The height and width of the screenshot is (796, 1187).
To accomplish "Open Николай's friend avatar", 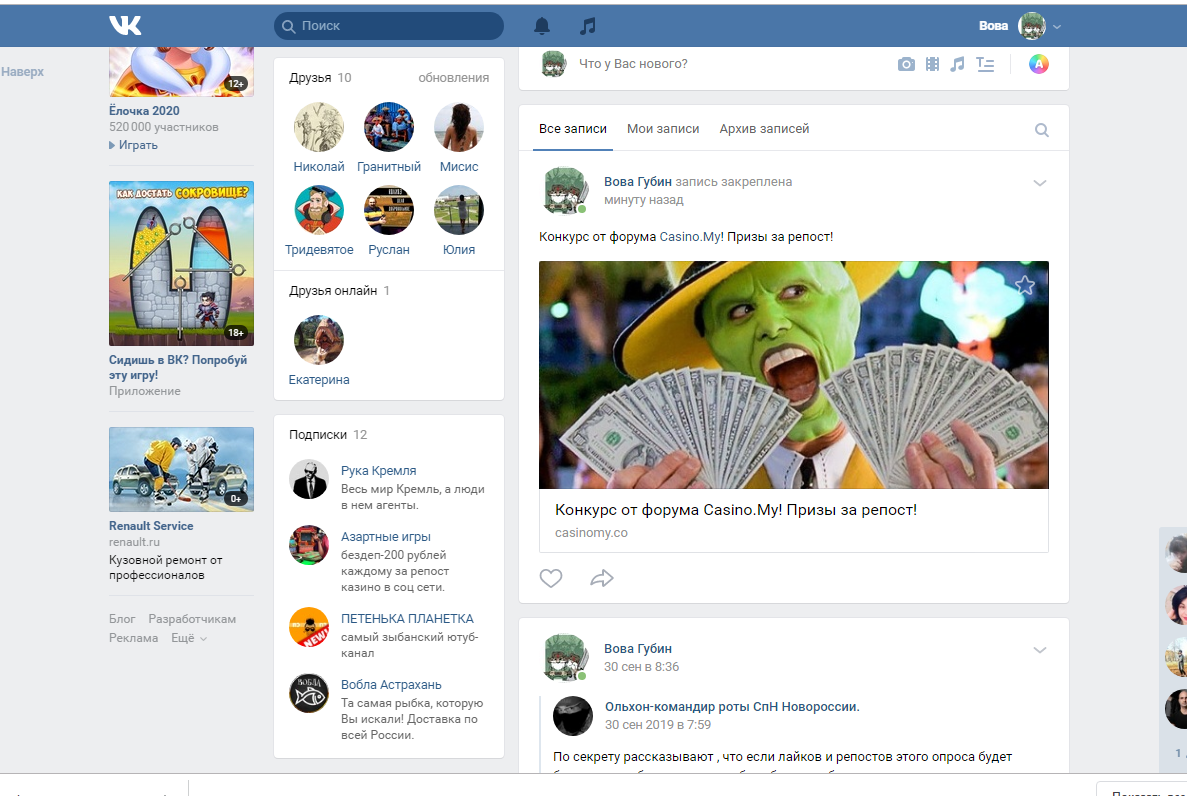I will (319, 127).
